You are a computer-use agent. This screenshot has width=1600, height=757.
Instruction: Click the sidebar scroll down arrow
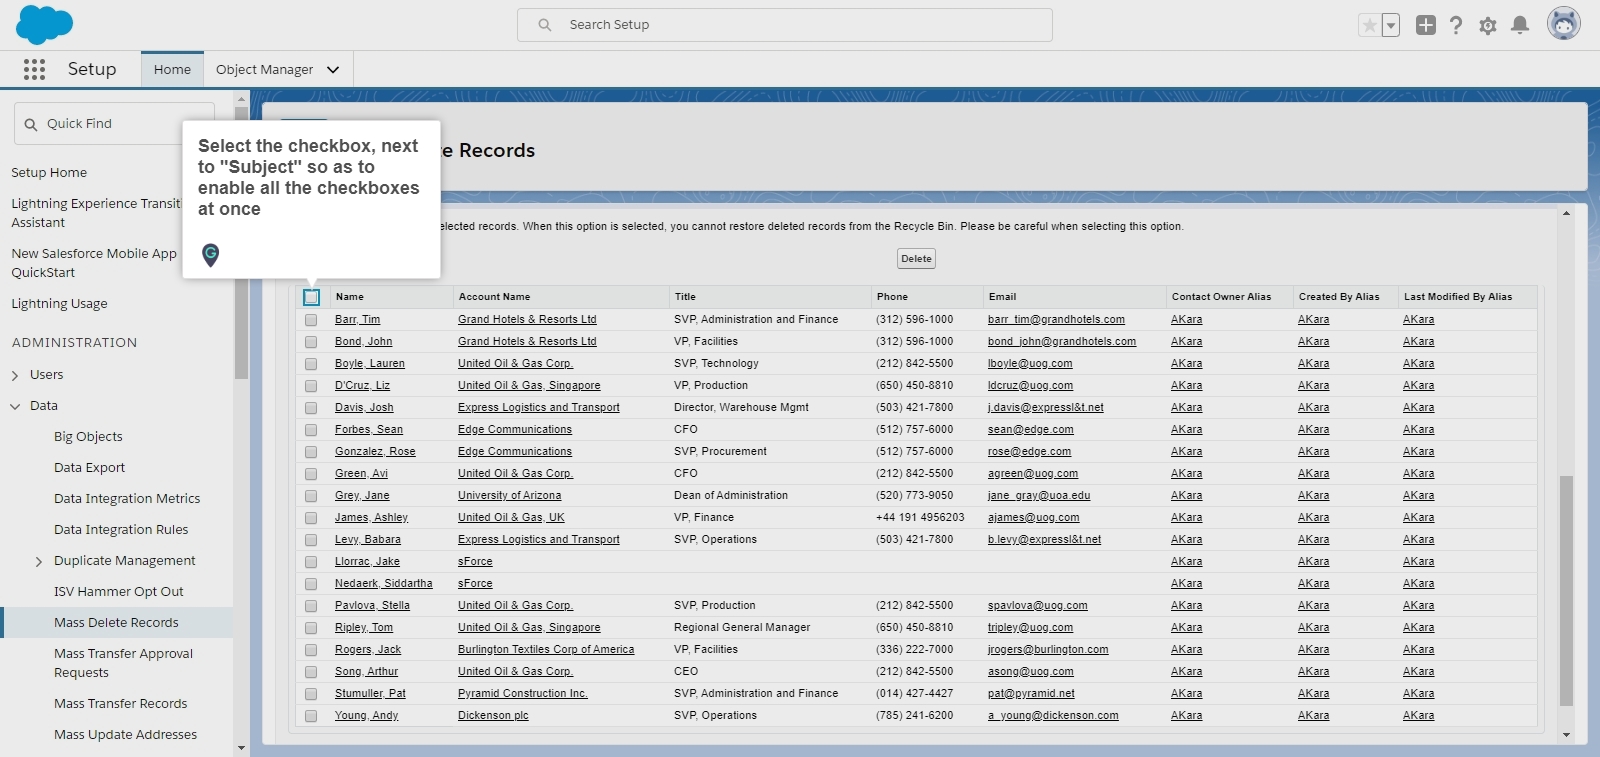[x=241, y=748]
